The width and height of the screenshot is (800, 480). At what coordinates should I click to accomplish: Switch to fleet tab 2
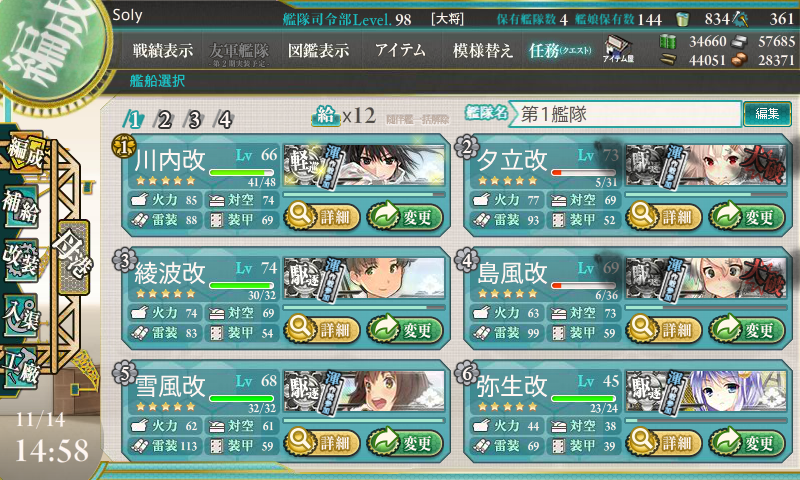click(x=164, y=120)
